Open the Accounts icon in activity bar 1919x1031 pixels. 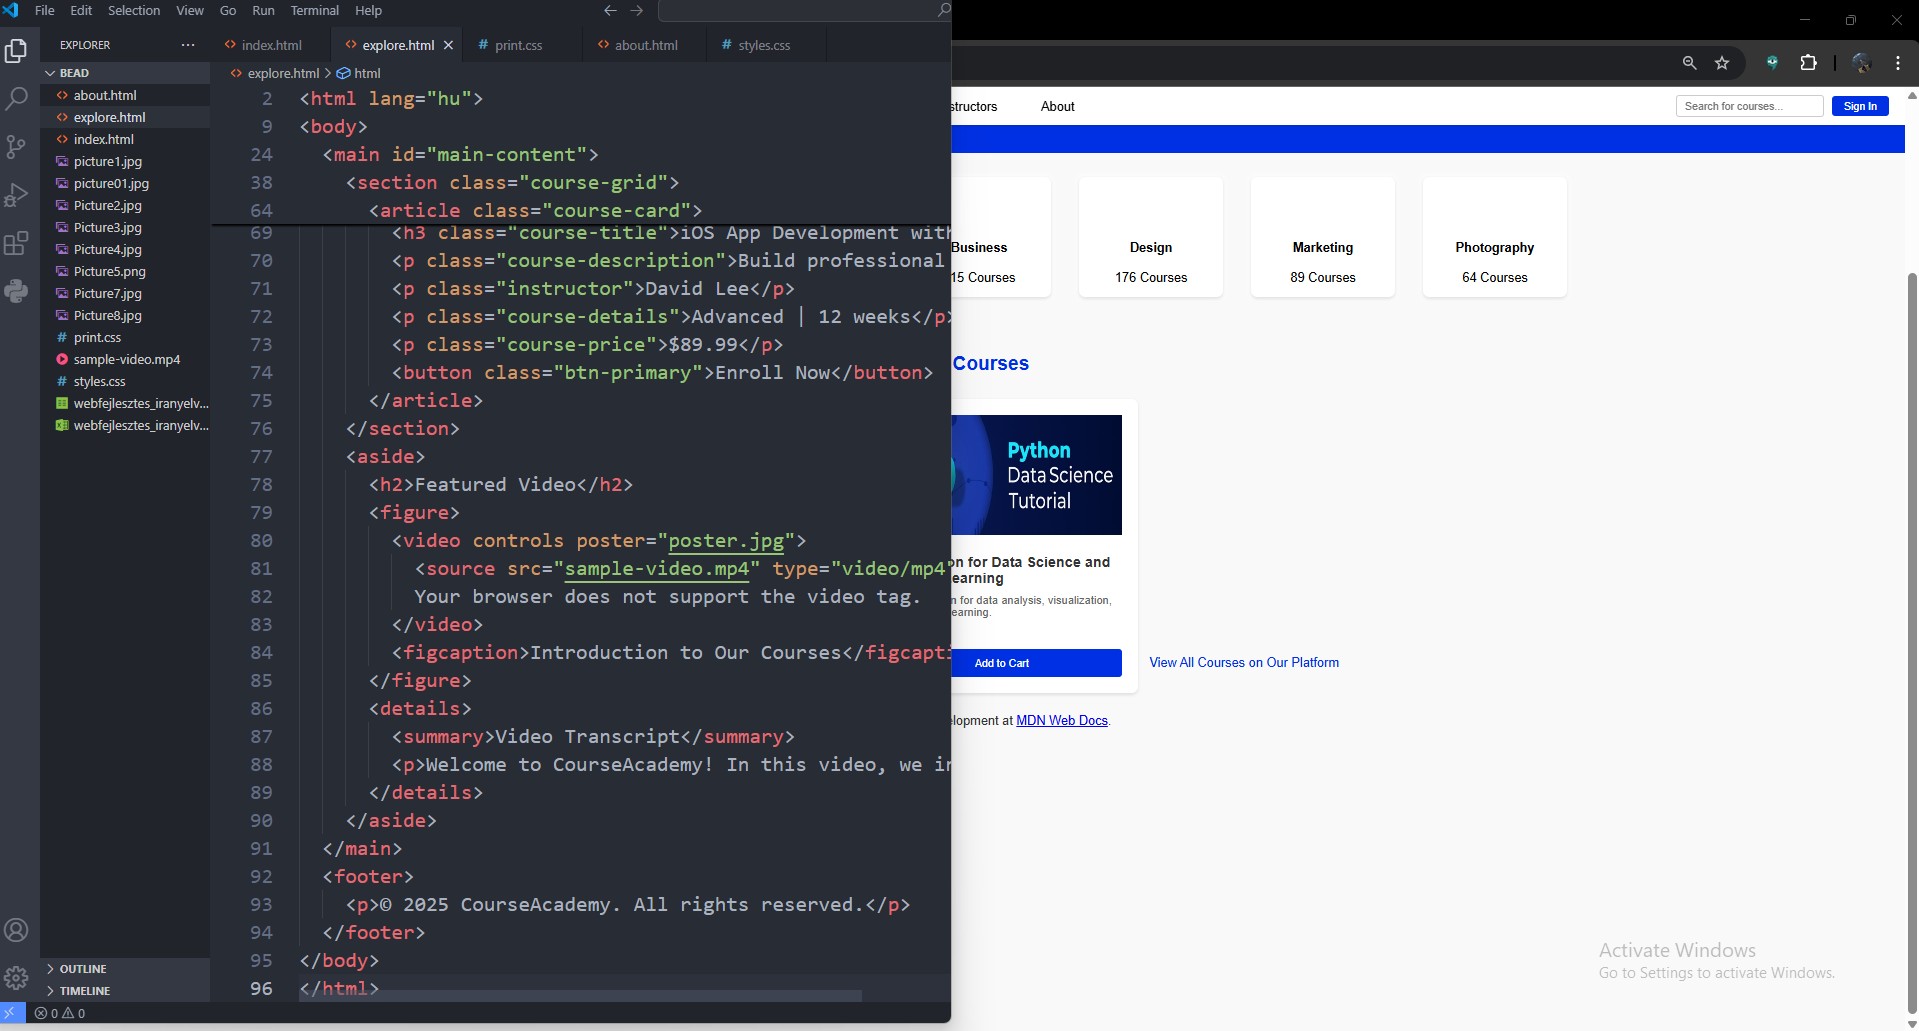click(16, 930)
